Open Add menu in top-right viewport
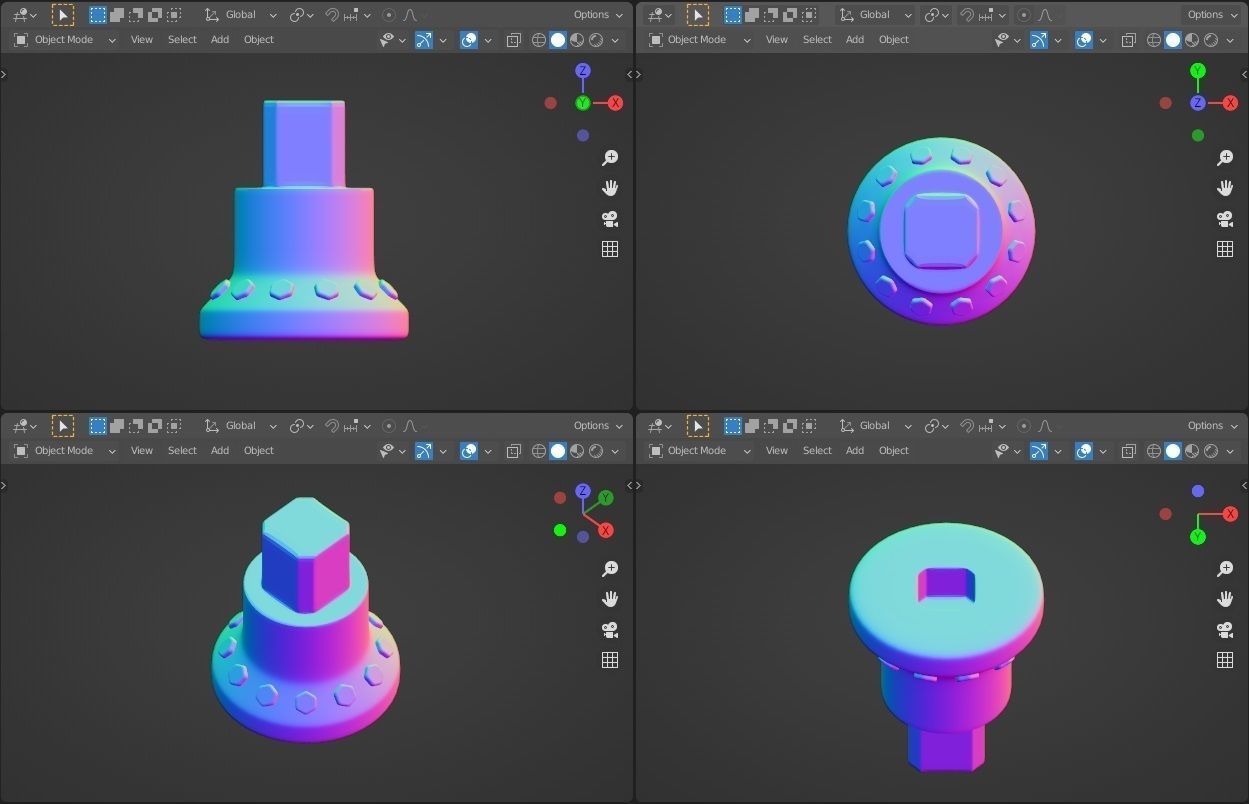 tap(855, 40)
